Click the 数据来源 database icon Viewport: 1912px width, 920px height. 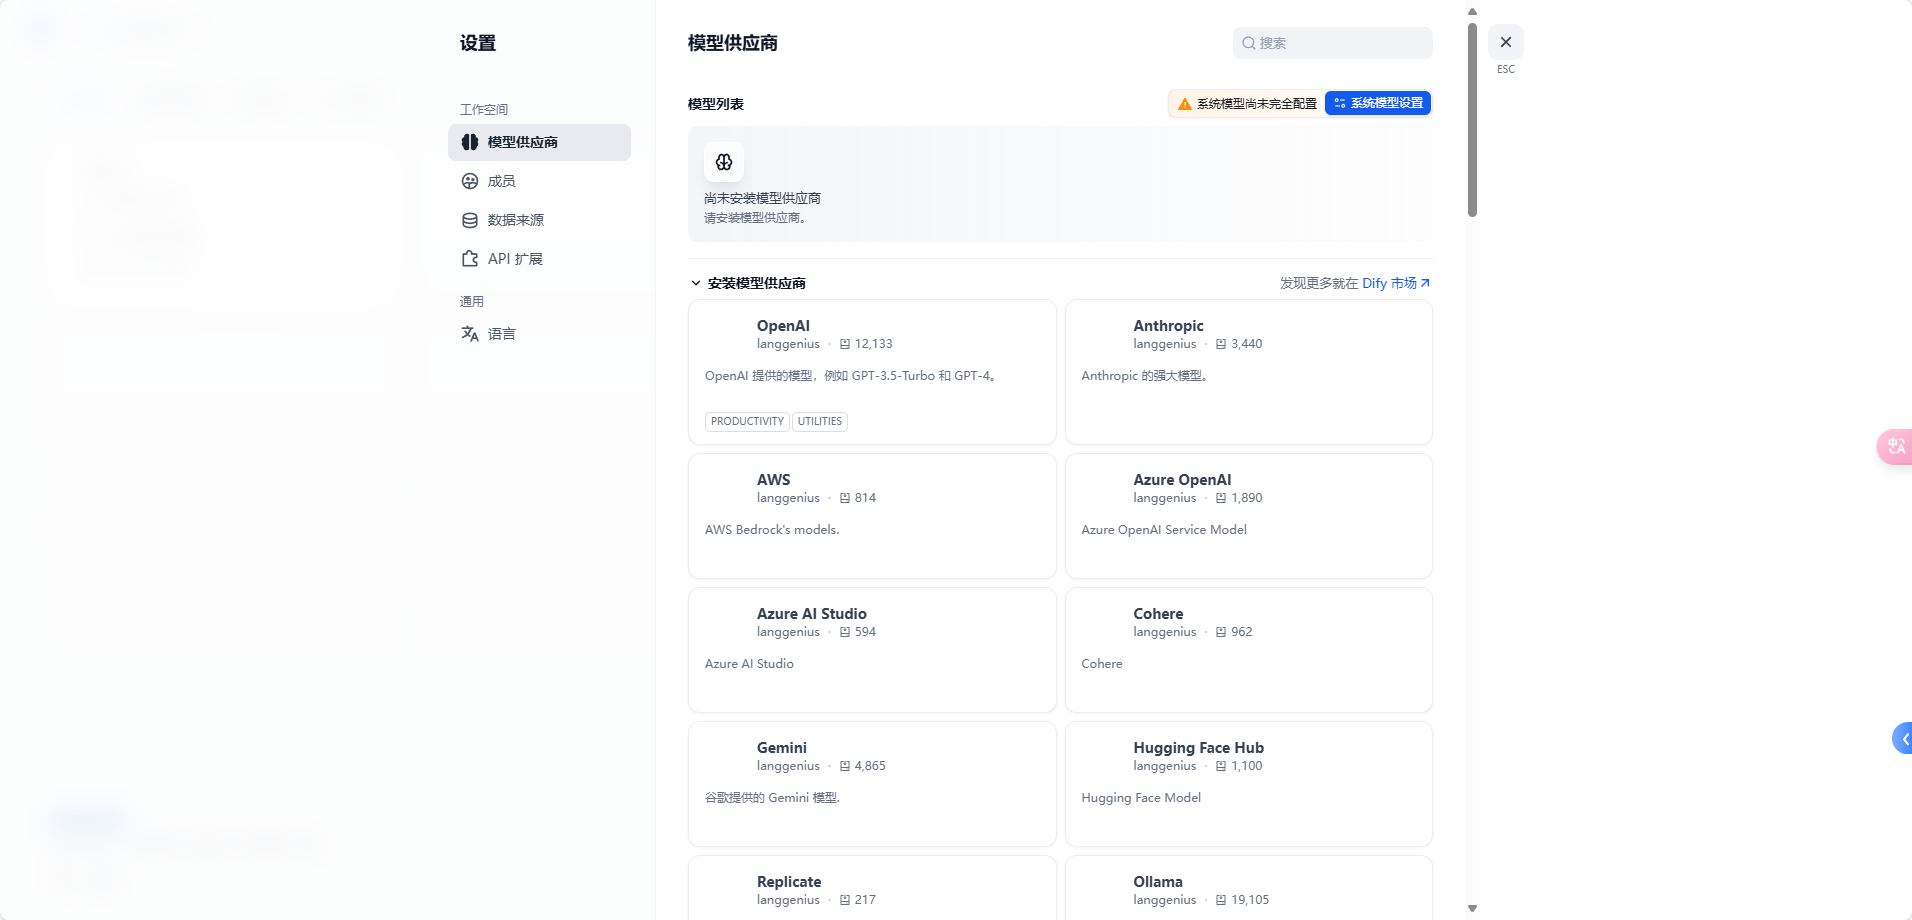click(x=470, y=220)
